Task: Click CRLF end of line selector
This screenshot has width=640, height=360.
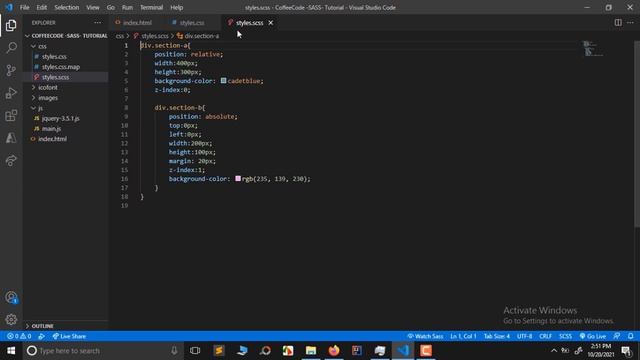Action: 545,336
